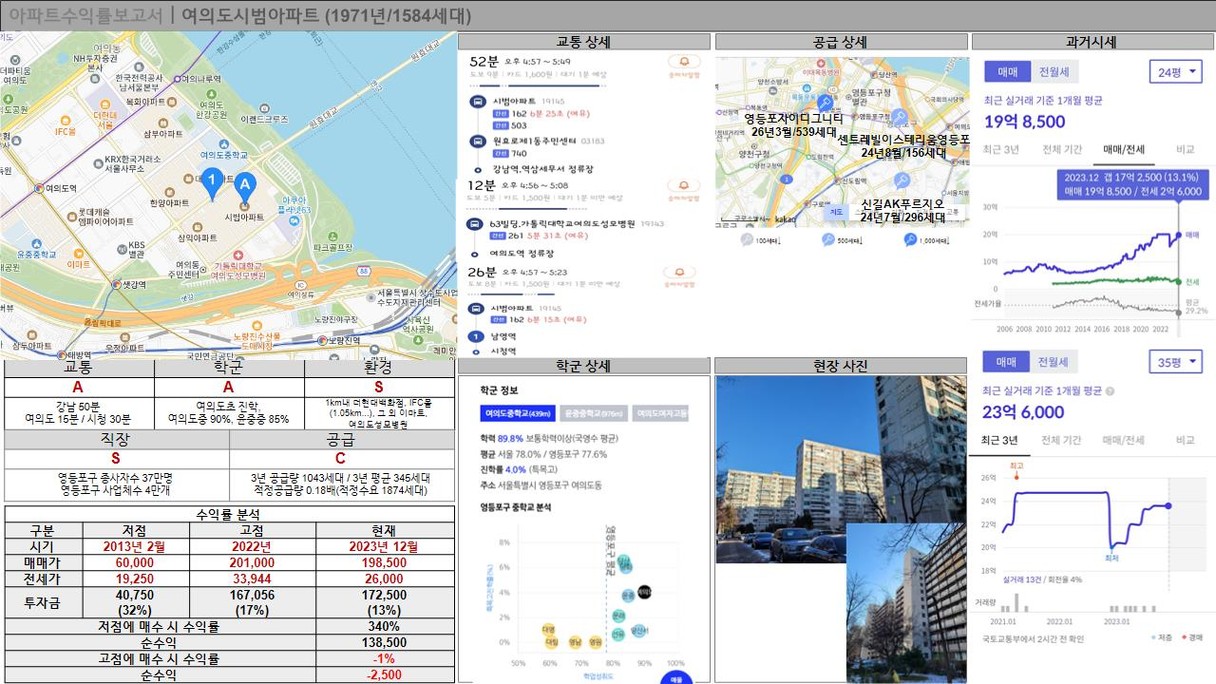Open 최근 3년 tab in 35평 panel
Image resolution: width=1216 pixels, height=684 pixels.
[1001, 440]
